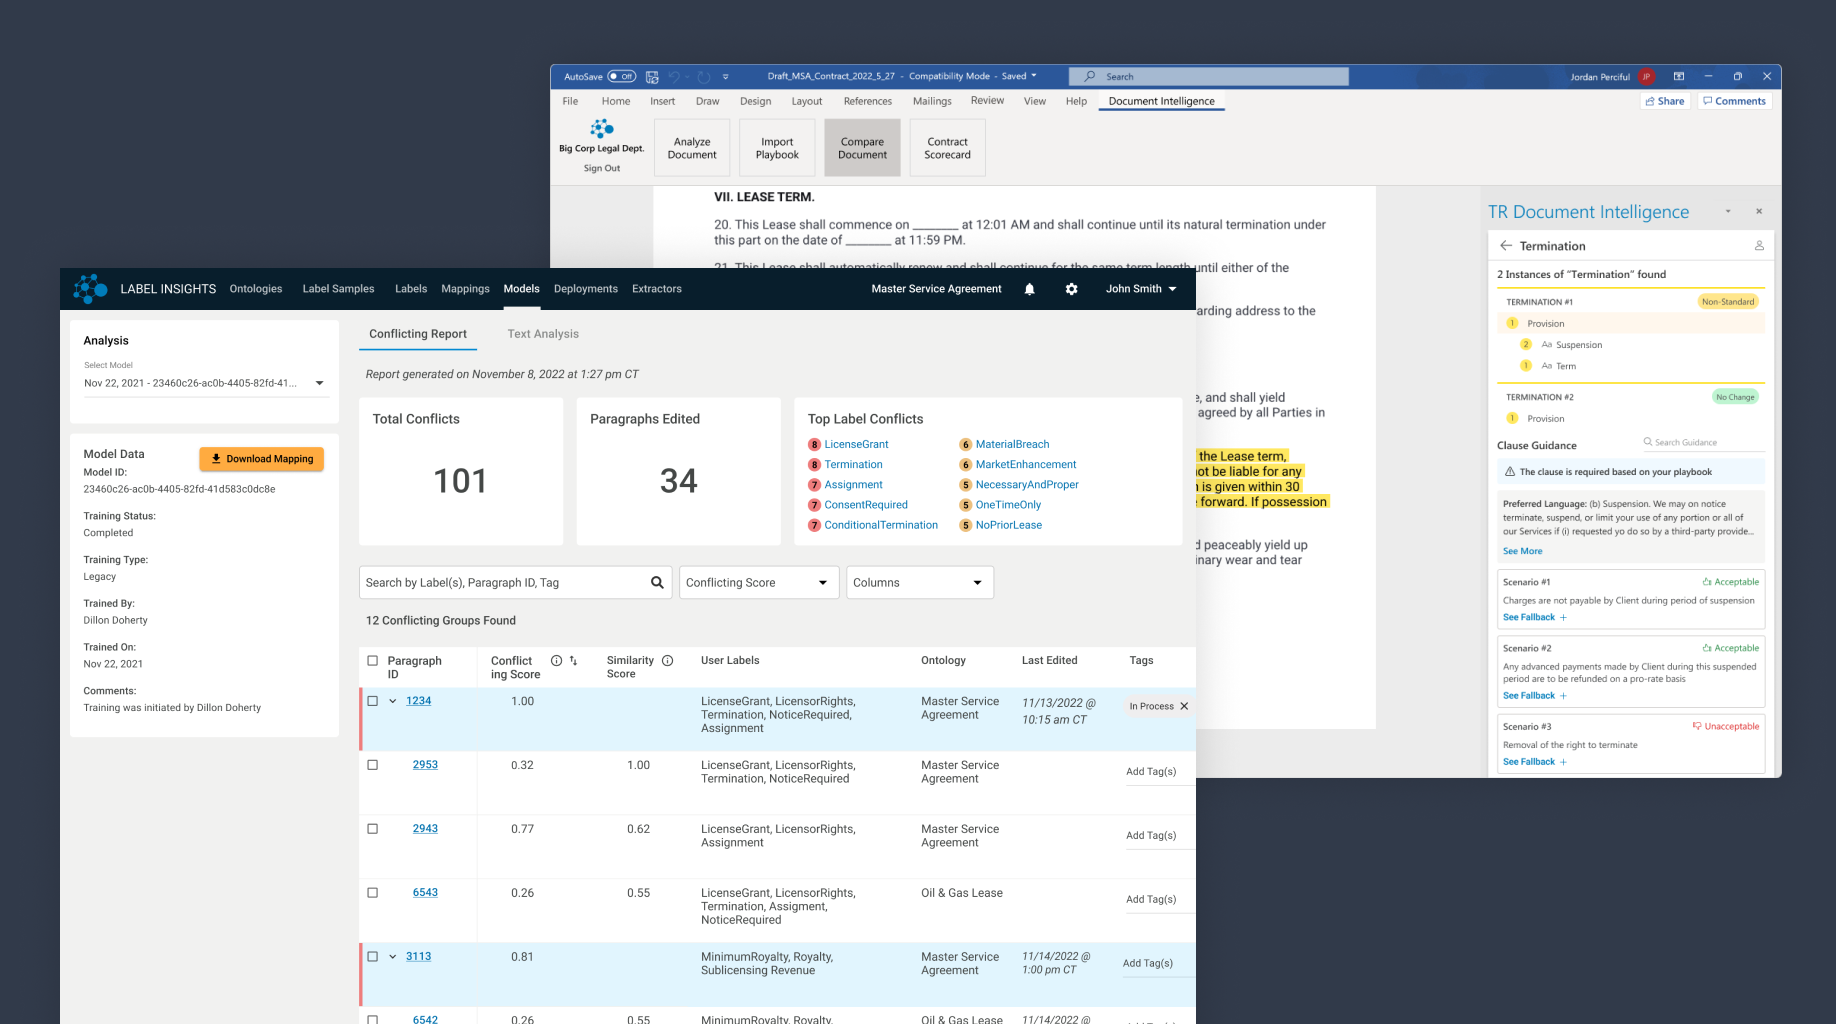1836x1024 pixels.
Task: Switch to the Text Analysis tab
Action: pyautogui.click(x=543, y=334)
